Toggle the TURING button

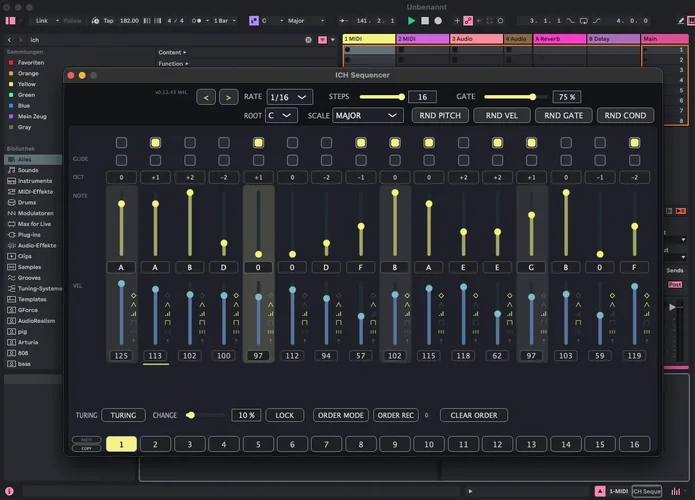pos(123,415)
